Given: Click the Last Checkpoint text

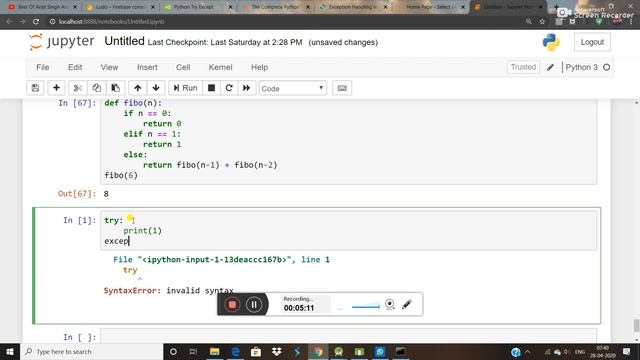Looking at the screenshot, I should [225, 42].
